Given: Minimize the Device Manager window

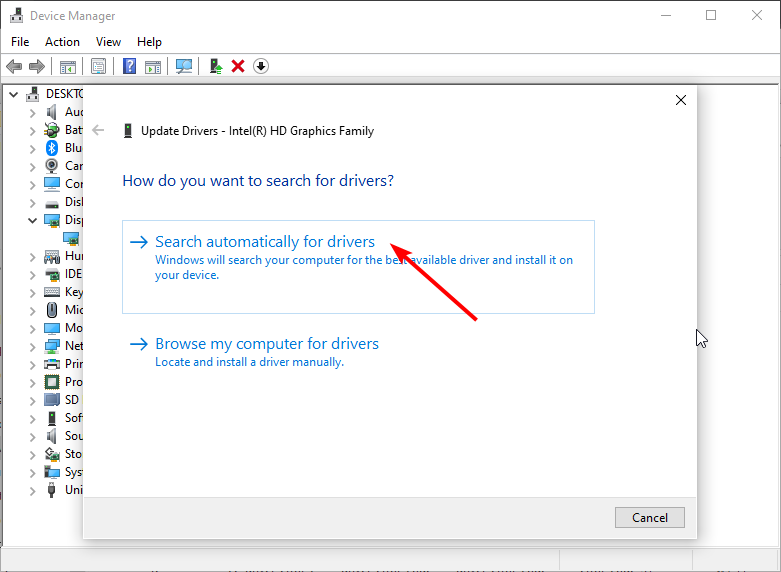Looking at the screenshot, I should click(x=665, y=15).
